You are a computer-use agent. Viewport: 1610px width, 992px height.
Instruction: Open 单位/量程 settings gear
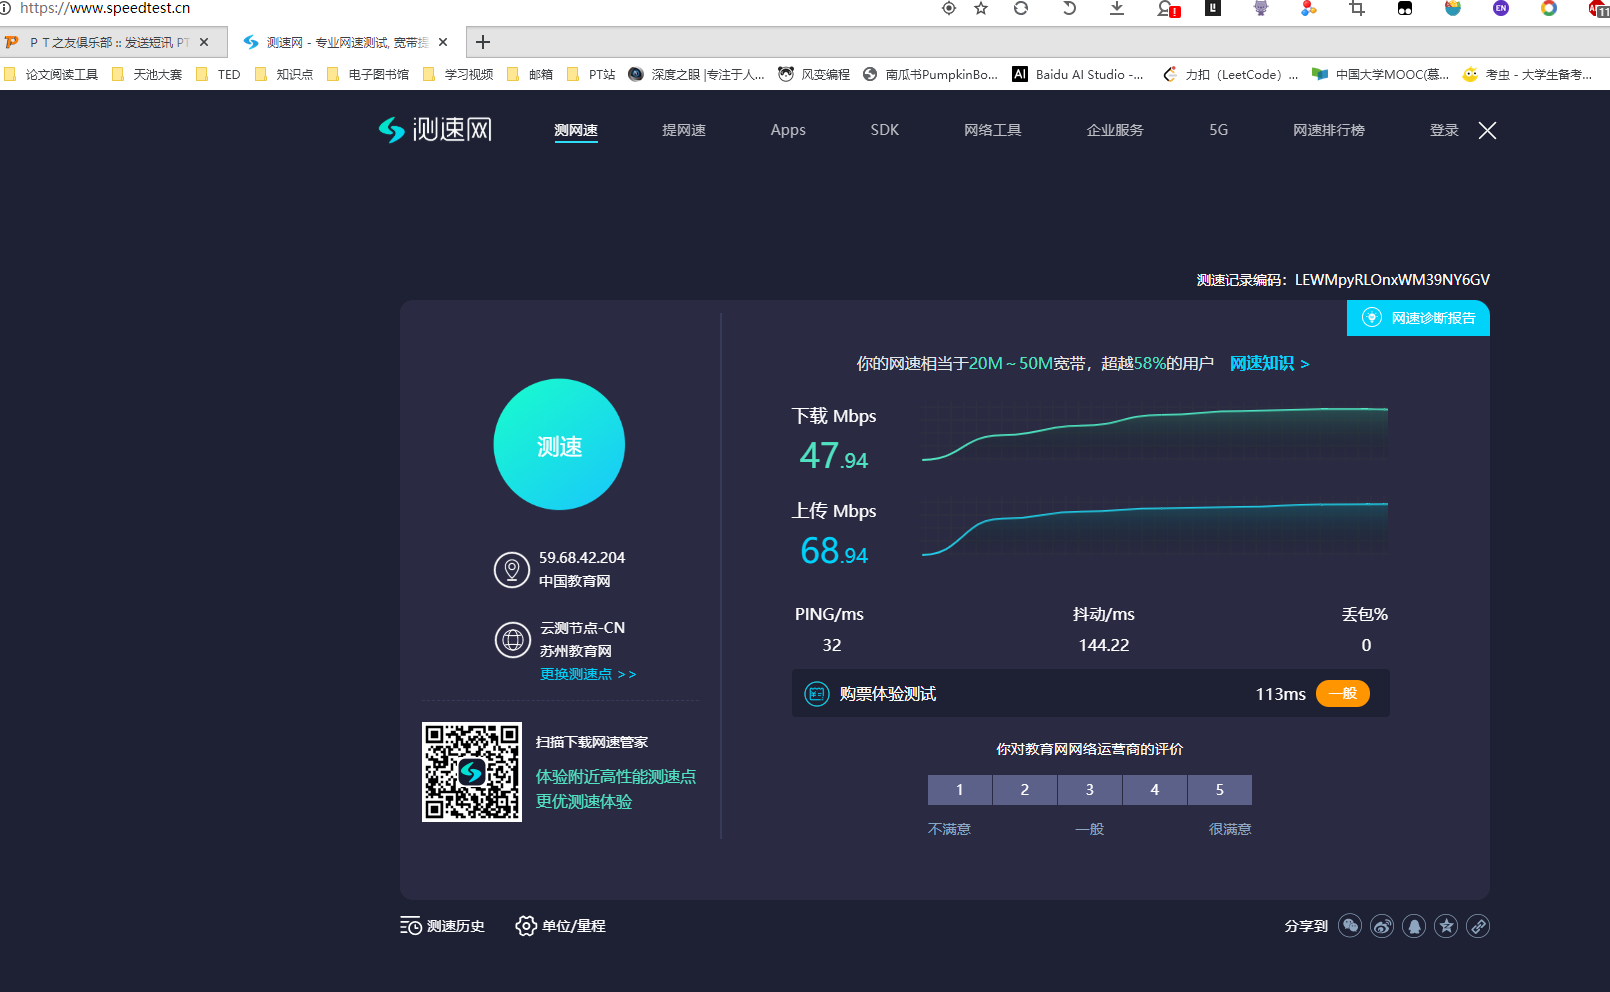click(526, 926)
